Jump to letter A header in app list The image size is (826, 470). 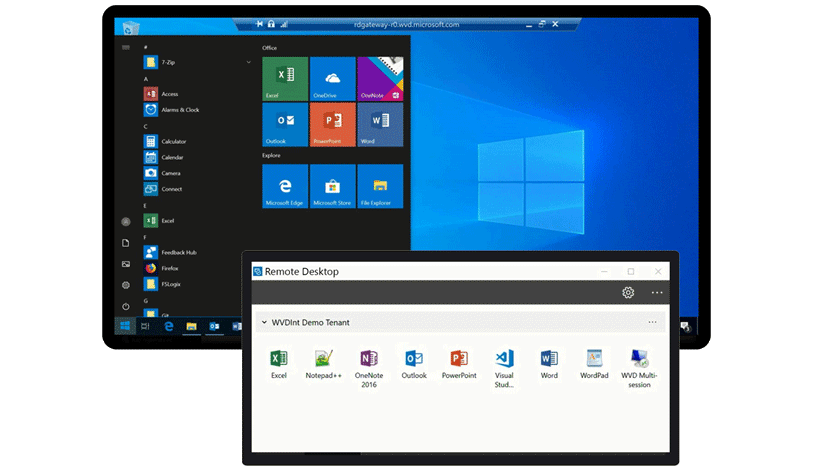tap(146, 79)
